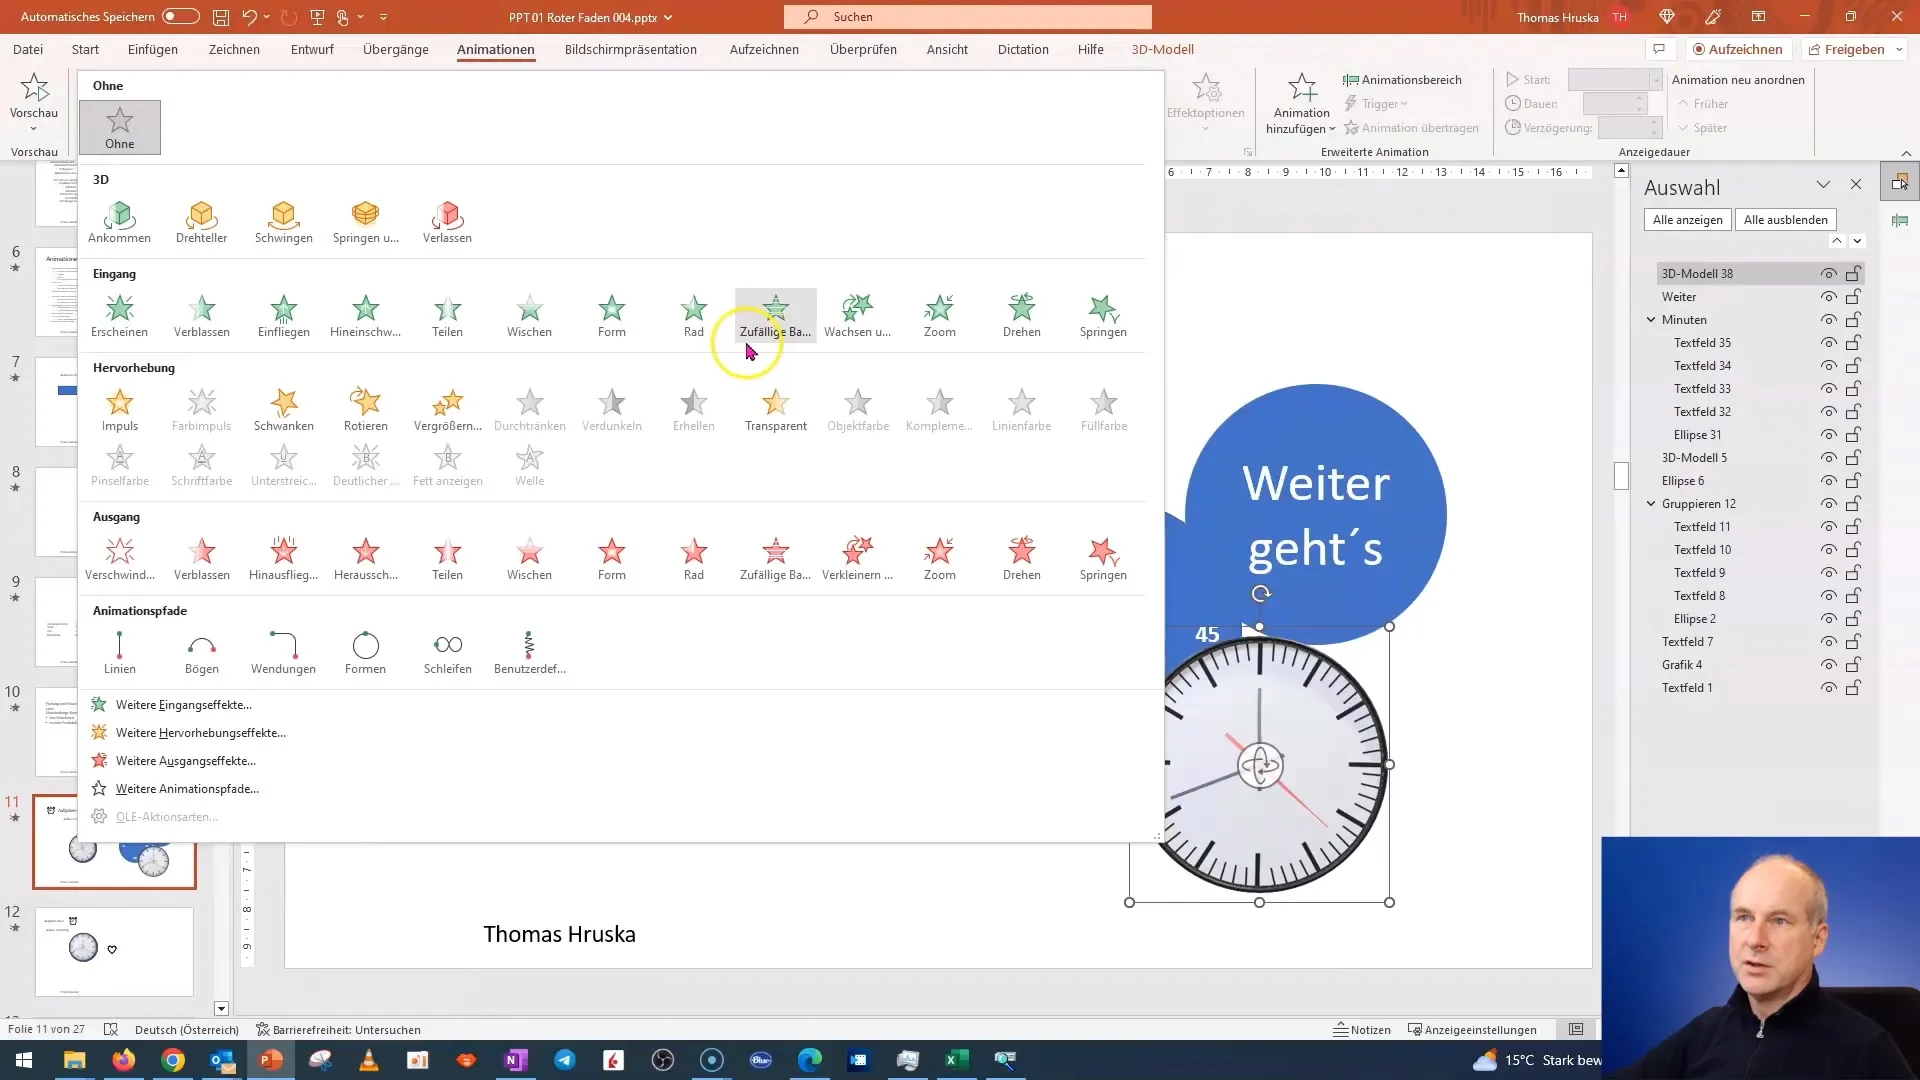Toggle Automatisches Speichern switch
1920x1080 pixels.
click(181, 17)
